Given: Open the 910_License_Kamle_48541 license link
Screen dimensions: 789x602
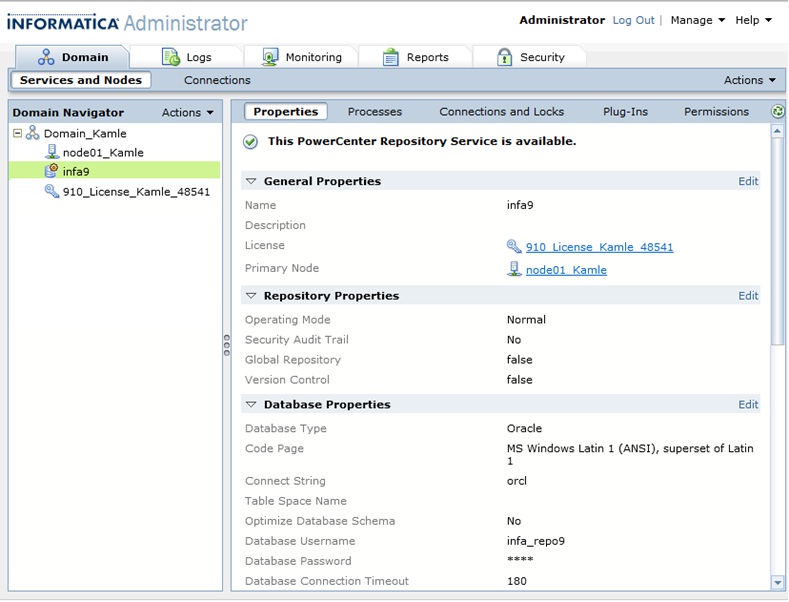Looking at the screenshot, I should (x=599, y=247).
